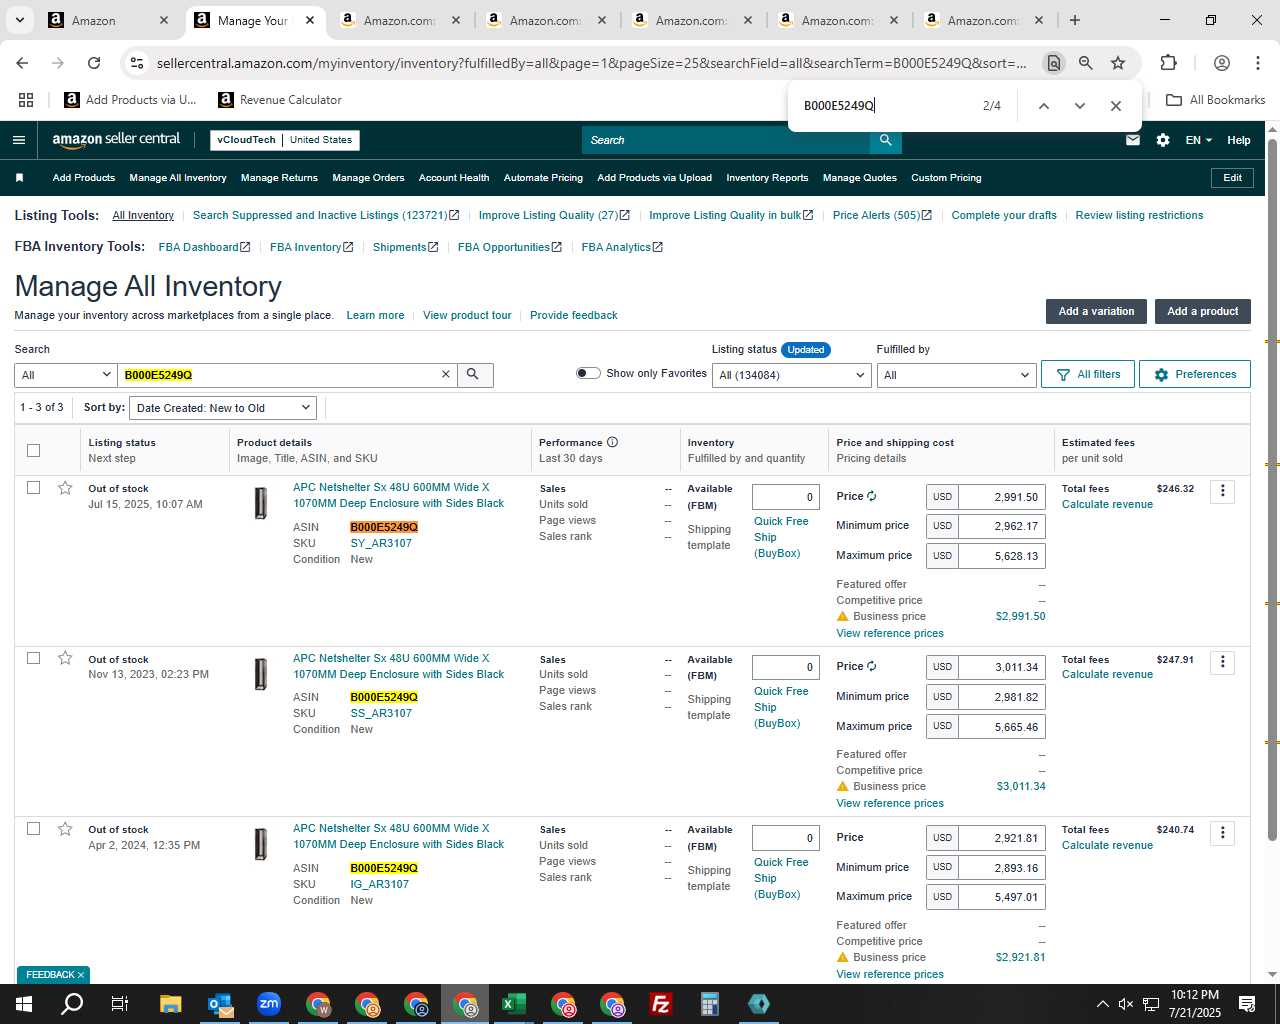The width and height of the screenshot is (1280, 1024).
Task: Open the Custom Pricing nav item
Action: pos(946,178)
